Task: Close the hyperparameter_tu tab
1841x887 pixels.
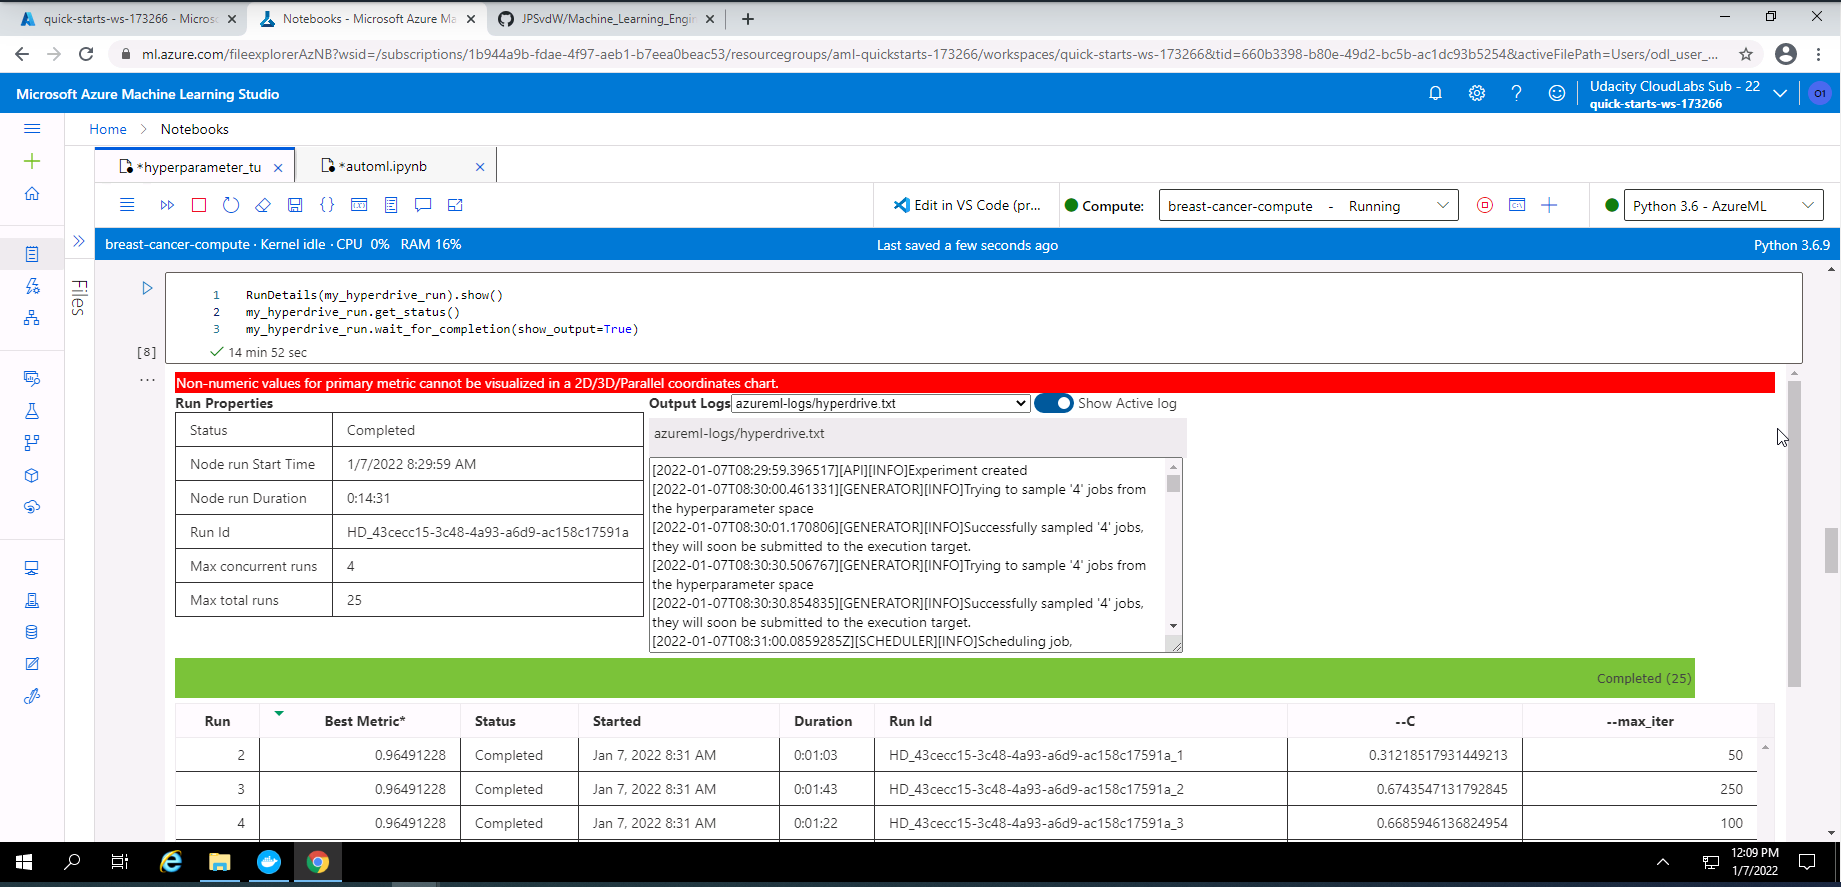Action: click(x=278, y=168)
